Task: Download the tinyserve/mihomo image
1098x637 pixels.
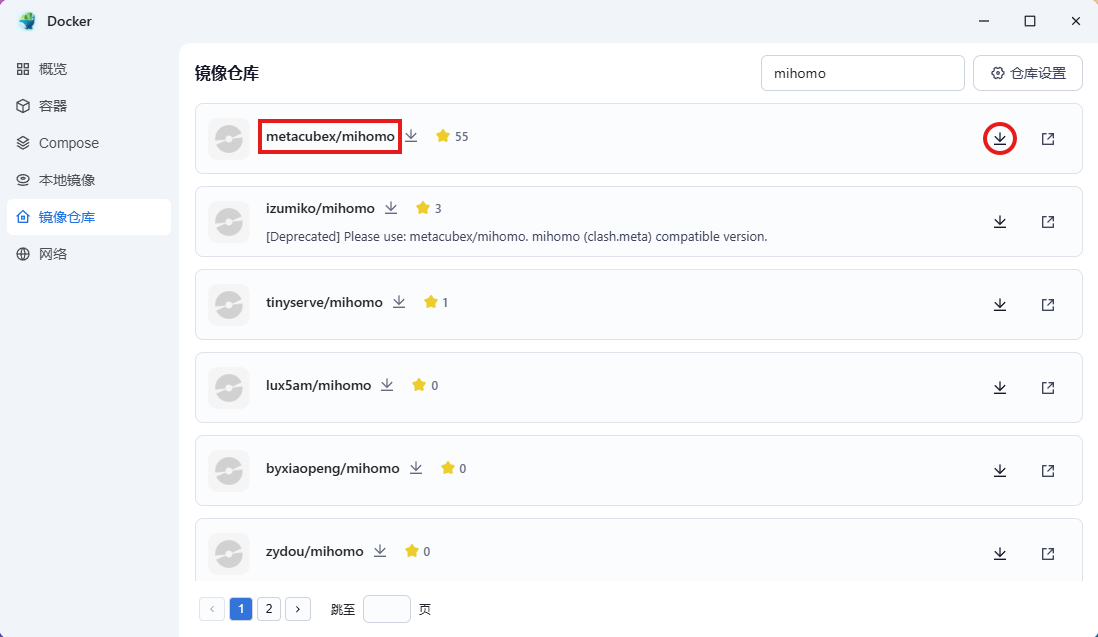Action: 999,304
